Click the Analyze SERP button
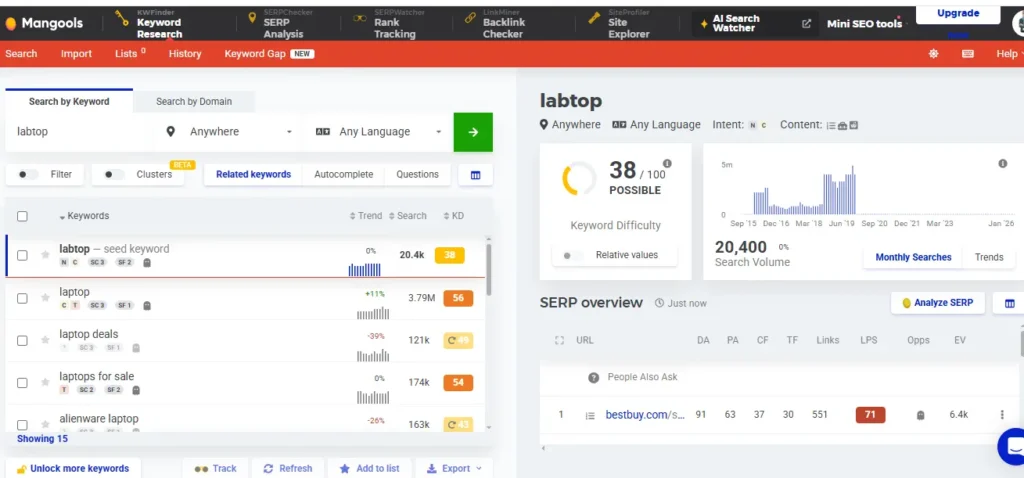 (x=937, y=303)
